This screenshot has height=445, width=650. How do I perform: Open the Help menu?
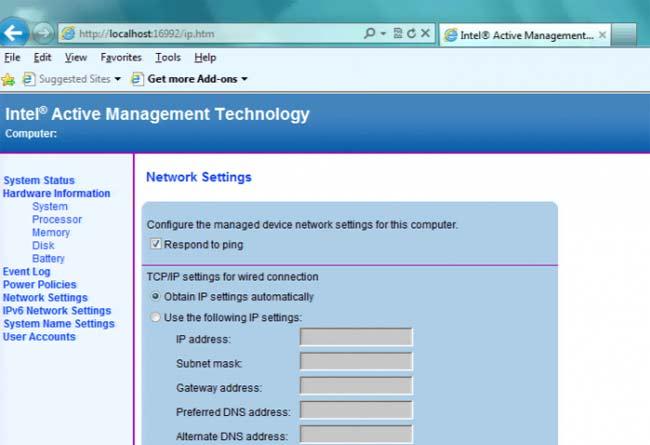point(205,58)
